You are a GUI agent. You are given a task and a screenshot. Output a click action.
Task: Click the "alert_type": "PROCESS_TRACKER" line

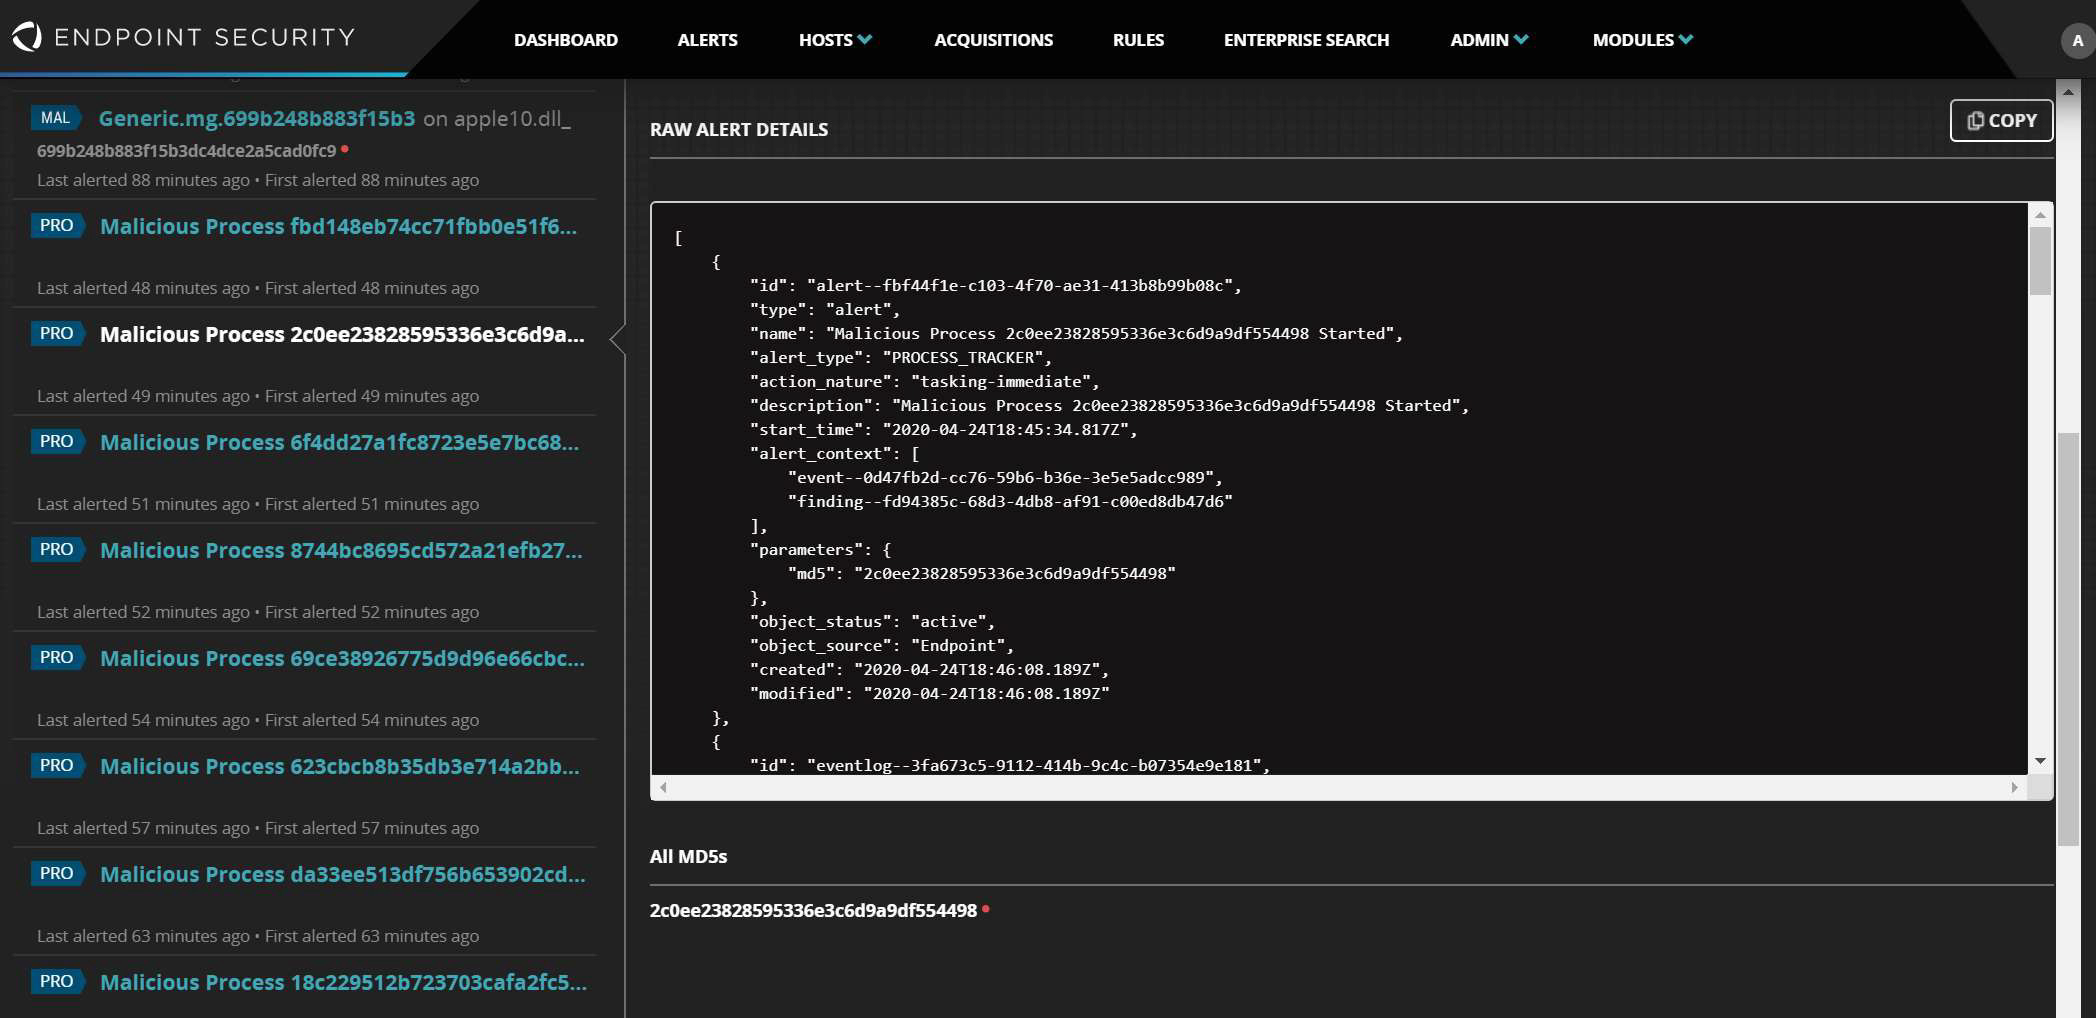[x=900, y=358]
